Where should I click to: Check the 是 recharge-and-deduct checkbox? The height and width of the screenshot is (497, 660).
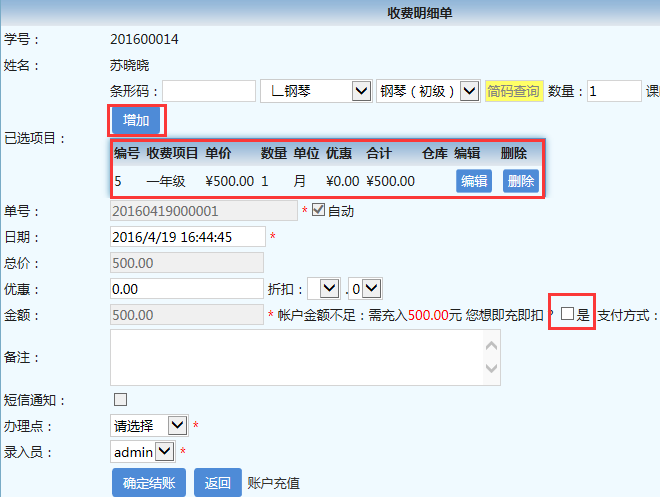pos(567,314)
